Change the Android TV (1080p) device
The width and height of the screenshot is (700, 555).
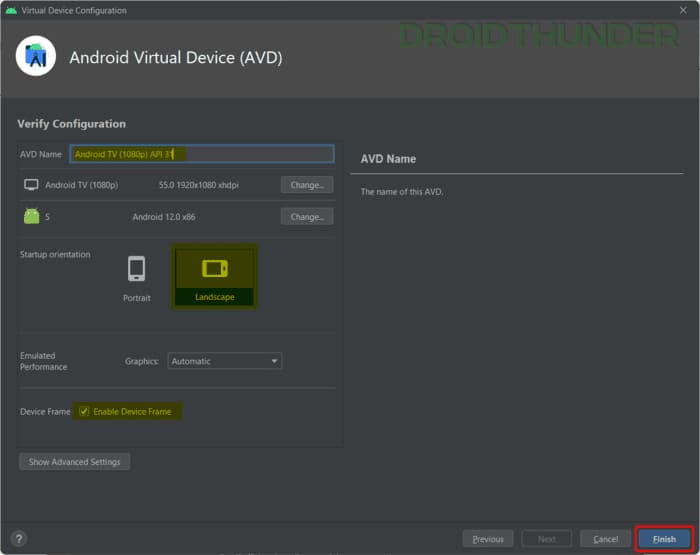(307, 185)
